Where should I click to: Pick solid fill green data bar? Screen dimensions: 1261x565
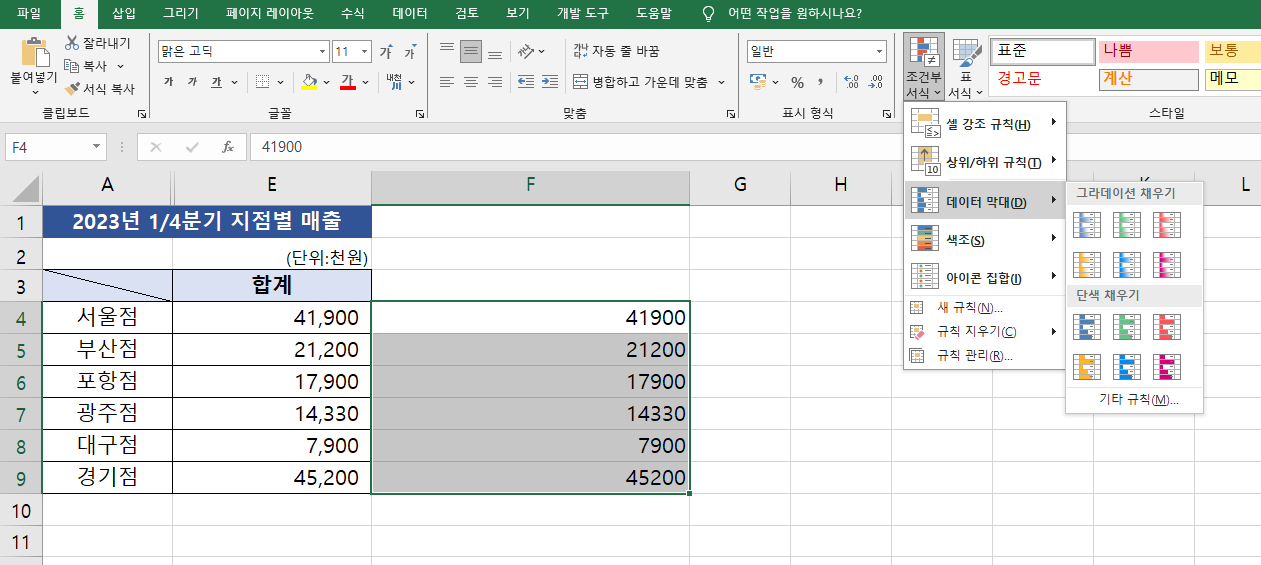[1127, 327]
